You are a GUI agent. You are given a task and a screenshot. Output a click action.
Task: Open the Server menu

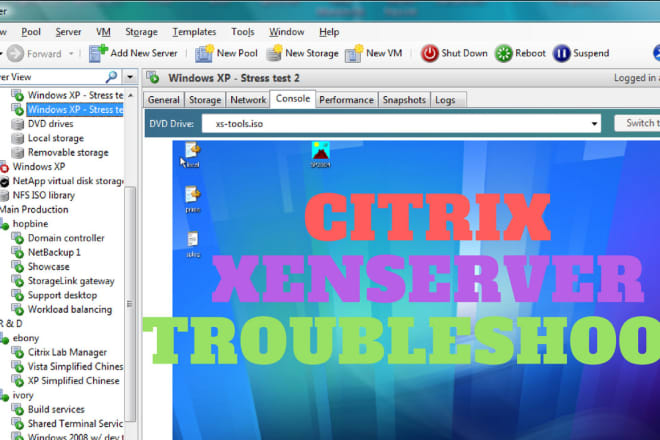coord(68,32)
